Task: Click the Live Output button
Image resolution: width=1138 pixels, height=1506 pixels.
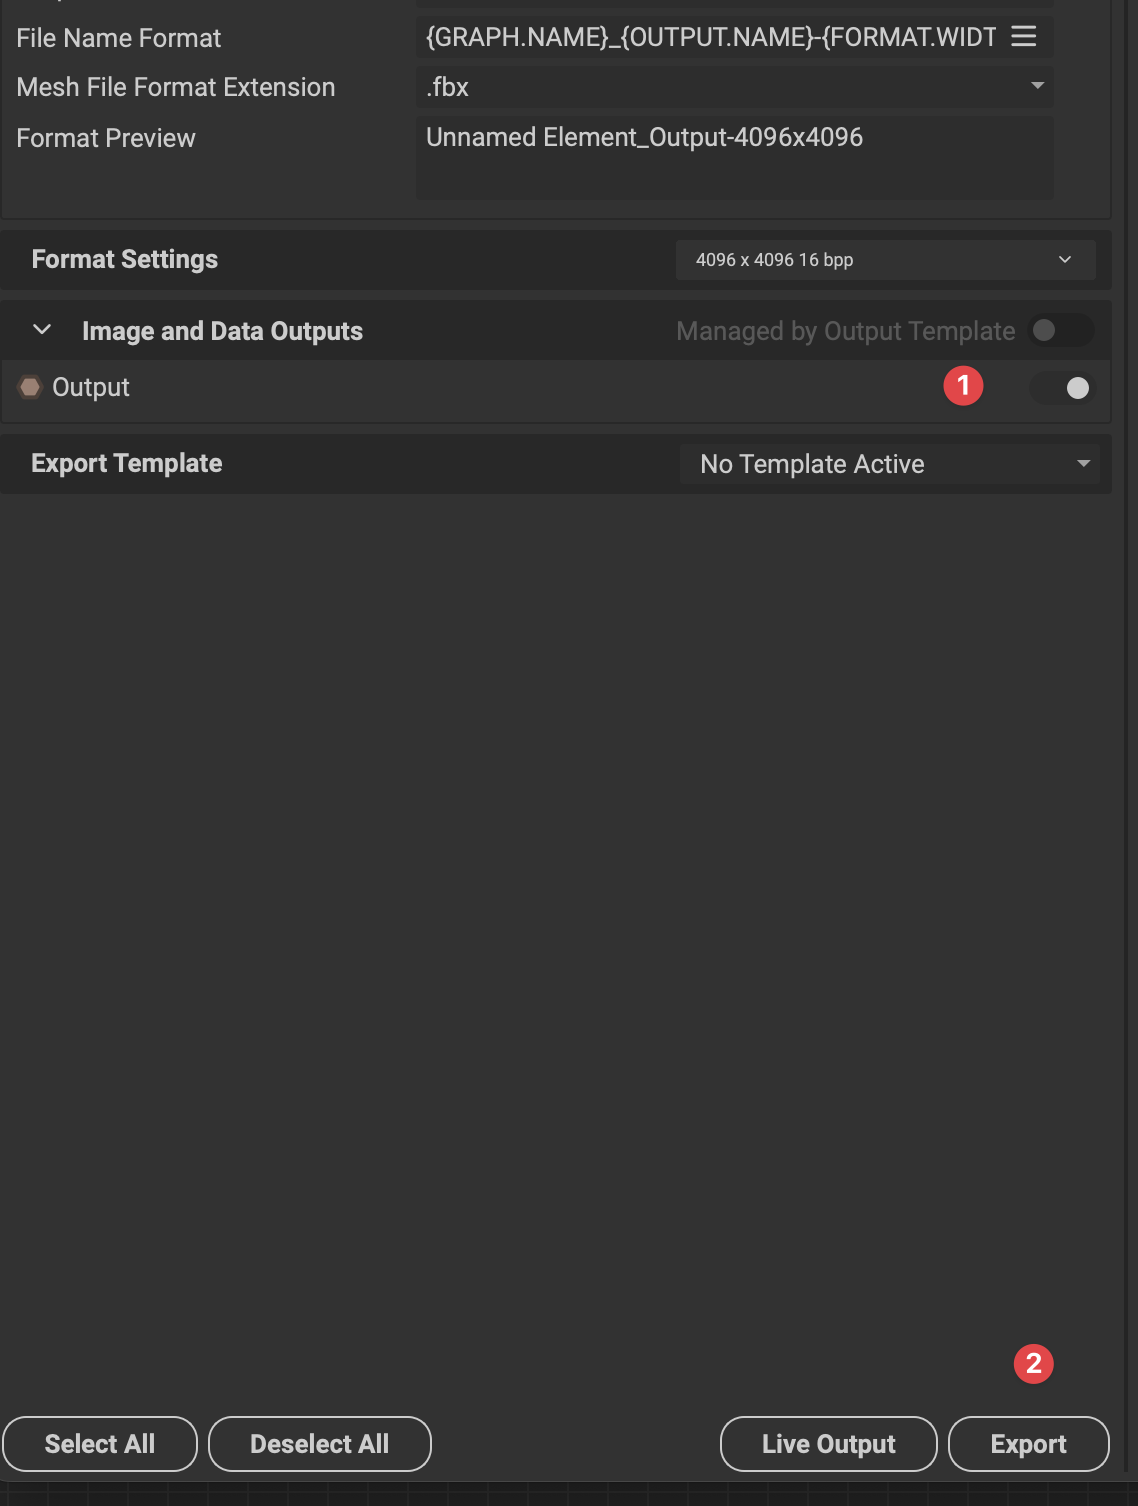Action: (x=828, y=1444)
